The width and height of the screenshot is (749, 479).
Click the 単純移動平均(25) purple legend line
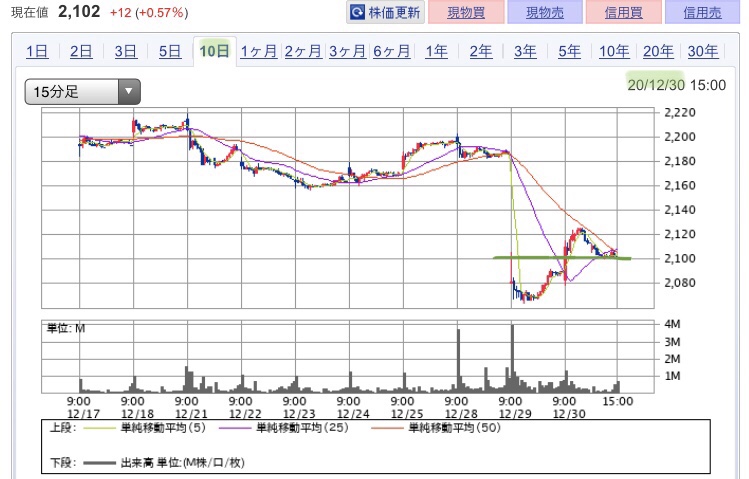tap(235, 428)
